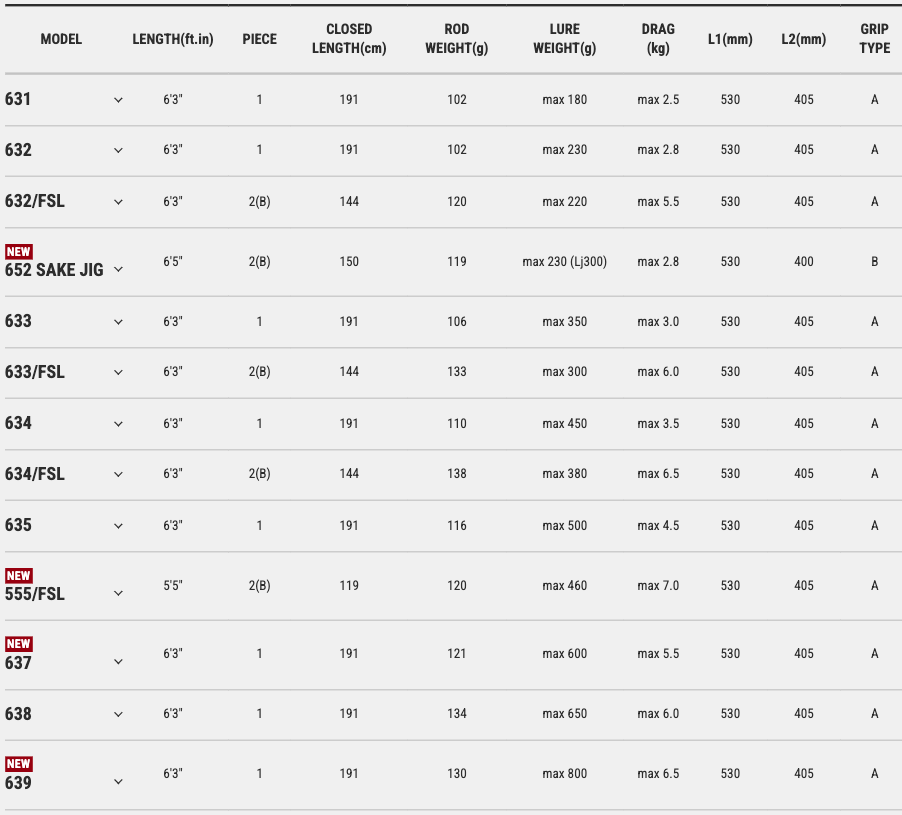Click the GRIP TYPE column header
Viewport: 902px width, 815px height.
[x=874, y=39]
